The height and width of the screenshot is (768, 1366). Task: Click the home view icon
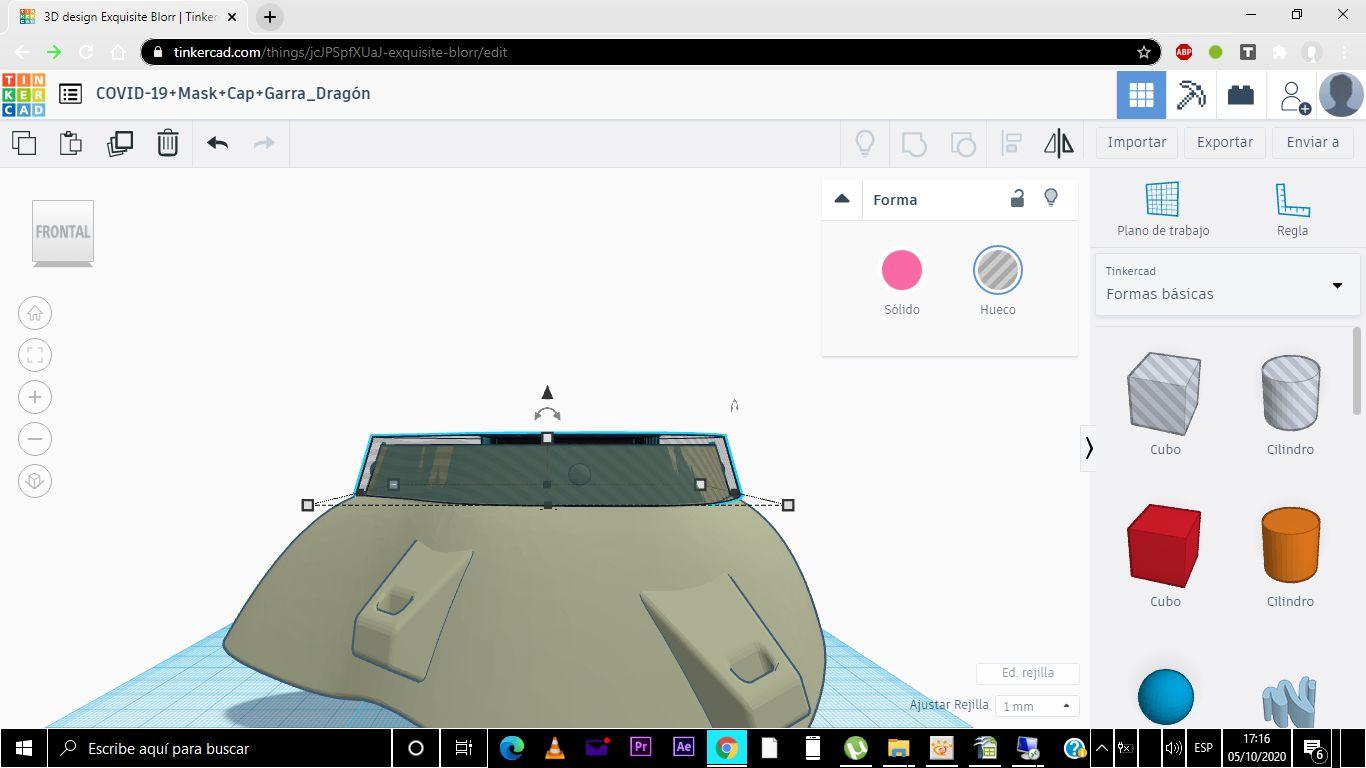tap(35, 314)
